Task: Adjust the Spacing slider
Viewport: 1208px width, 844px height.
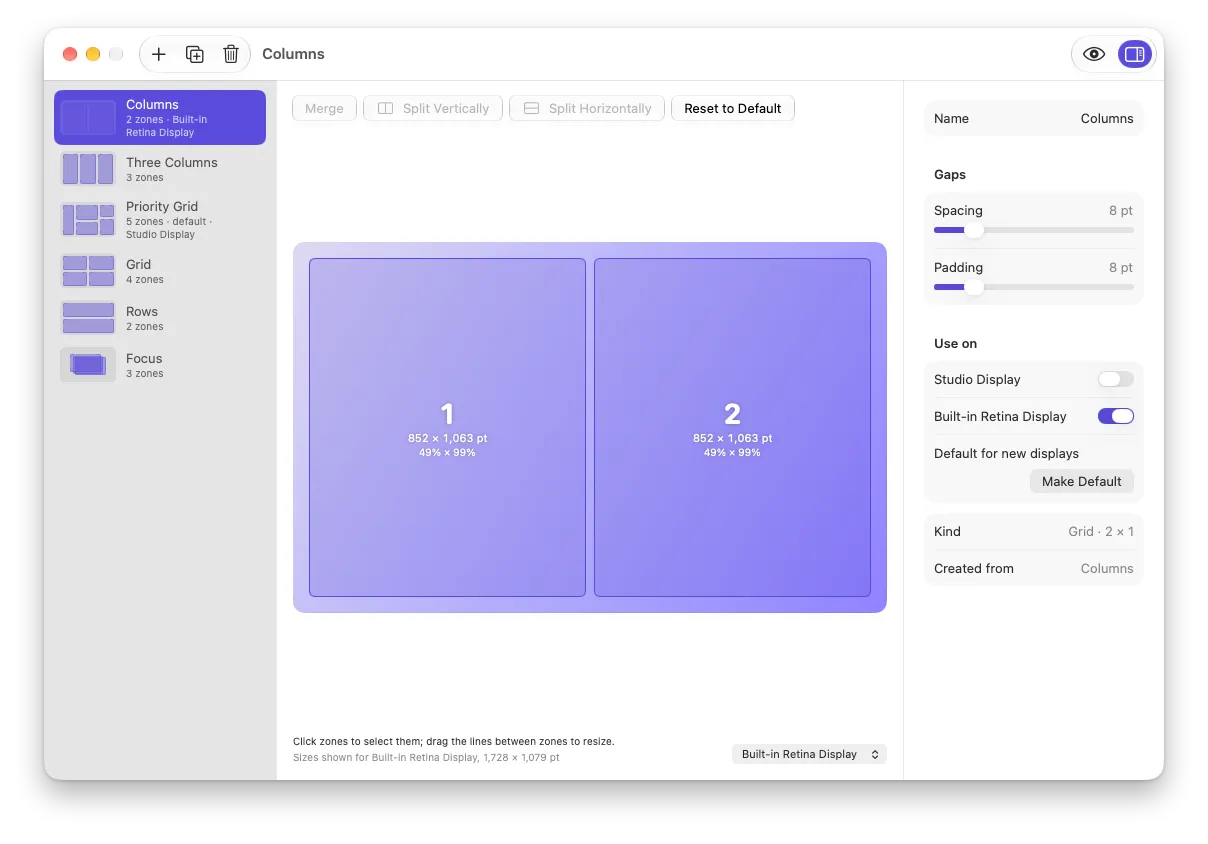Action: point(1034,230)
